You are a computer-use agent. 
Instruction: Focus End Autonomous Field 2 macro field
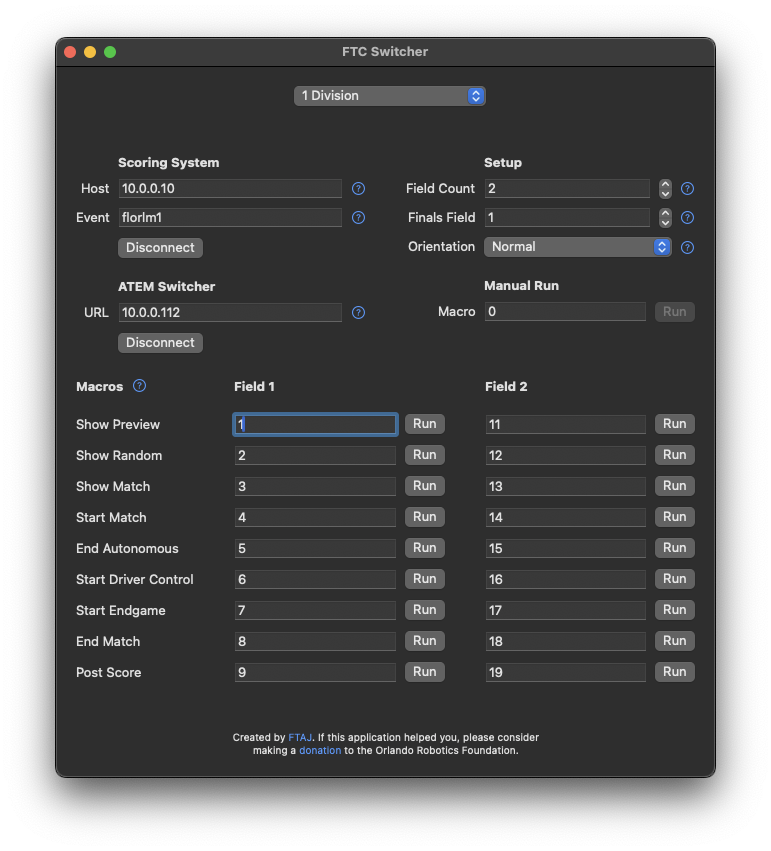[x=565, y=548]
